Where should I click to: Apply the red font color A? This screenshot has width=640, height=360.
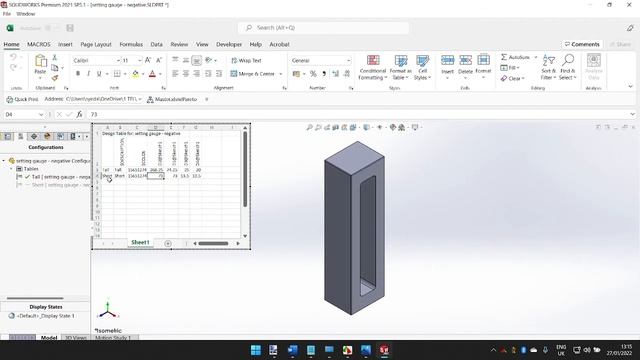tap(152, 74)
